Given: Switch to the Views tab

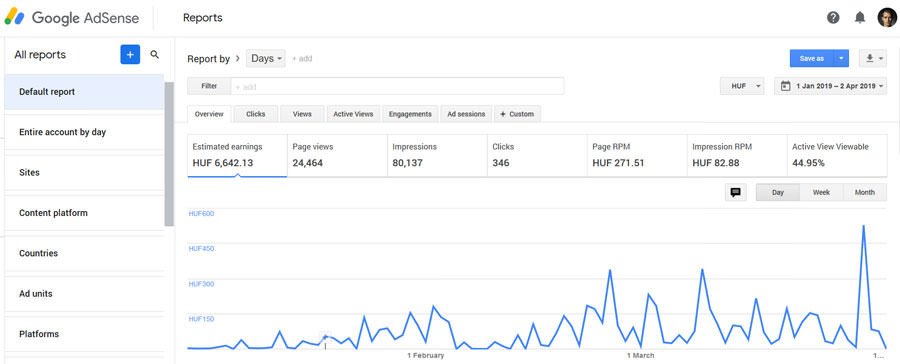Looking at the screenshot, I should click(302, 114).
